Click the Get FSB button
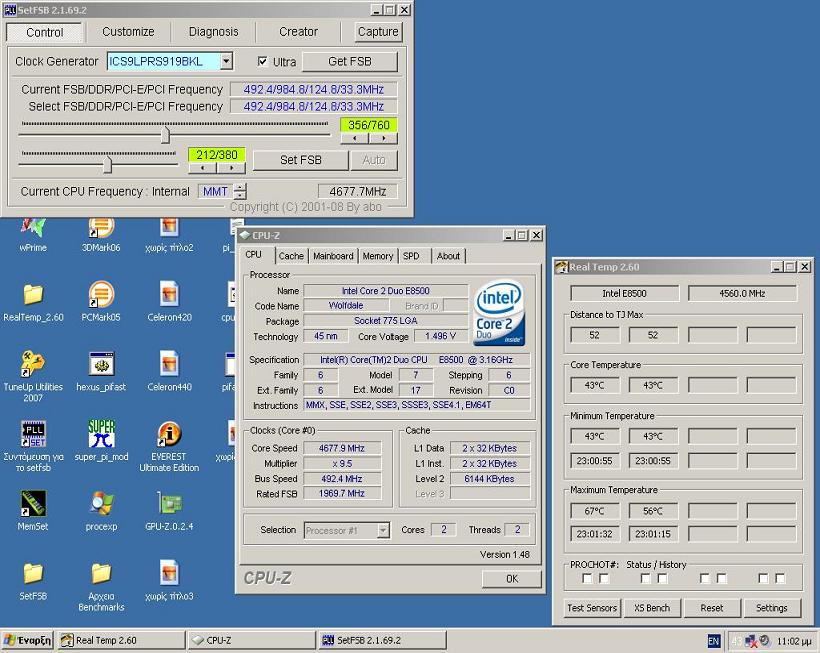 point(350,62)
